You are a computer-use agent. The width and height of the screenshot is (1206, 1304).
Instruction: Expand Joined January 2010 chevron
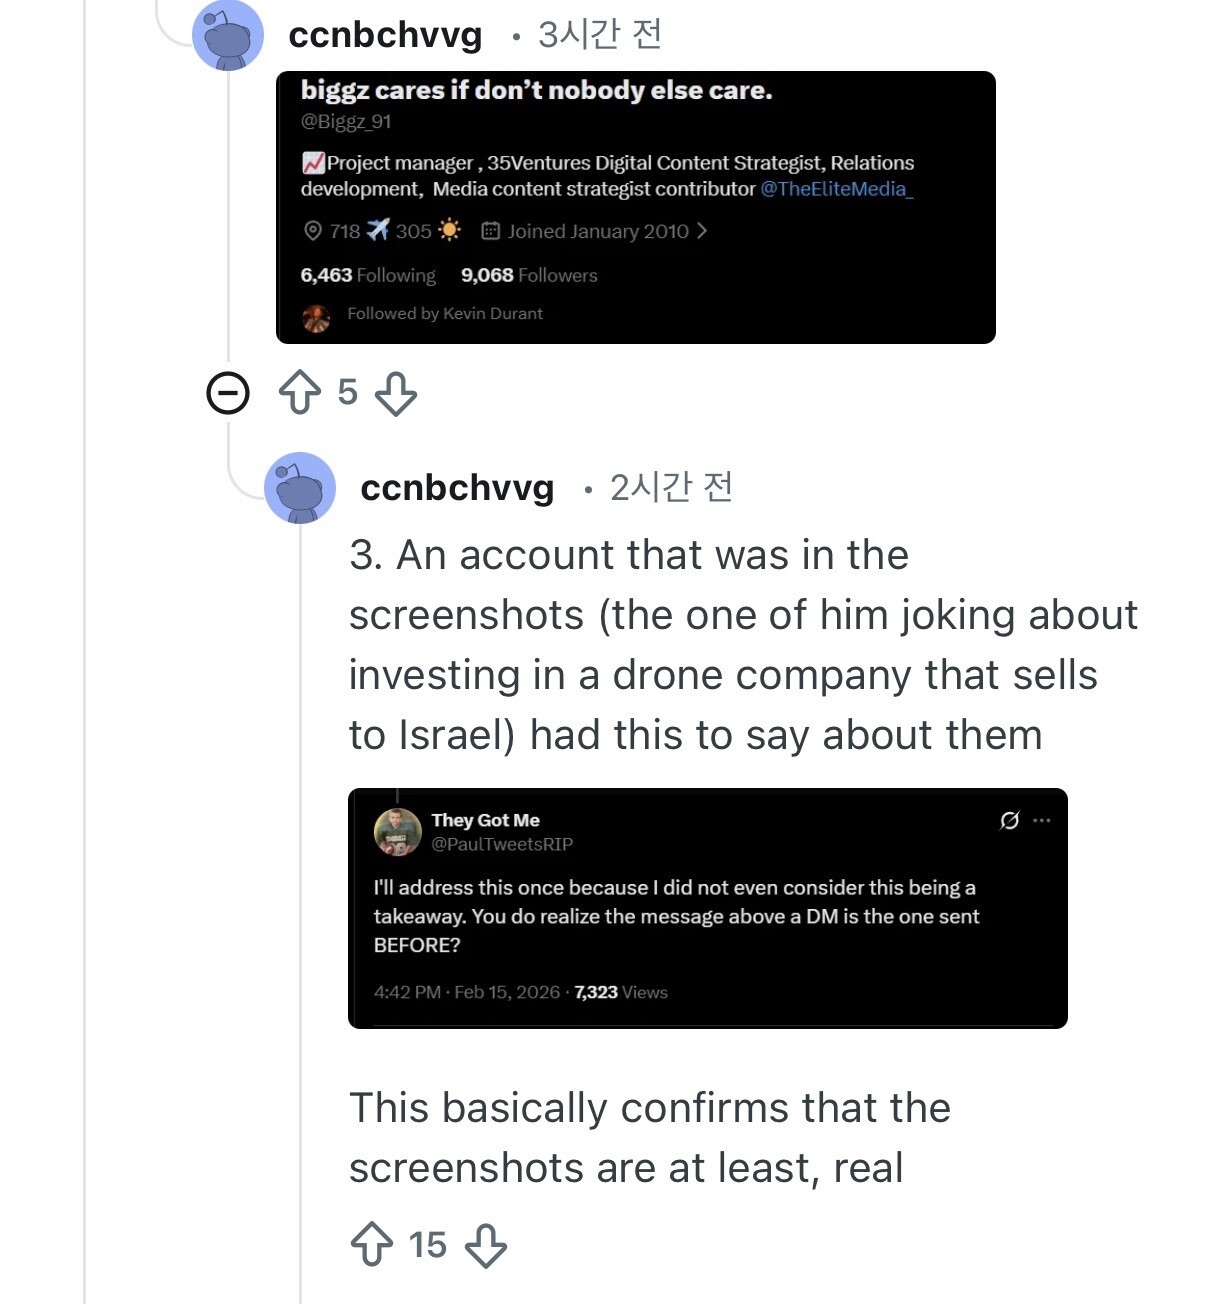pos(702,231)
